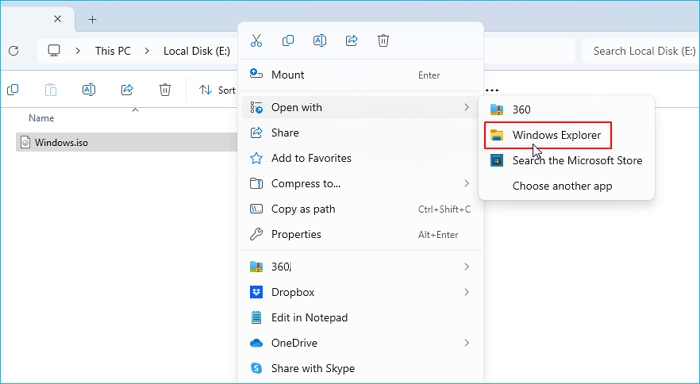Click the chevron arrow beside Open with
700x384 pixels.
click(x=467, y=107)
